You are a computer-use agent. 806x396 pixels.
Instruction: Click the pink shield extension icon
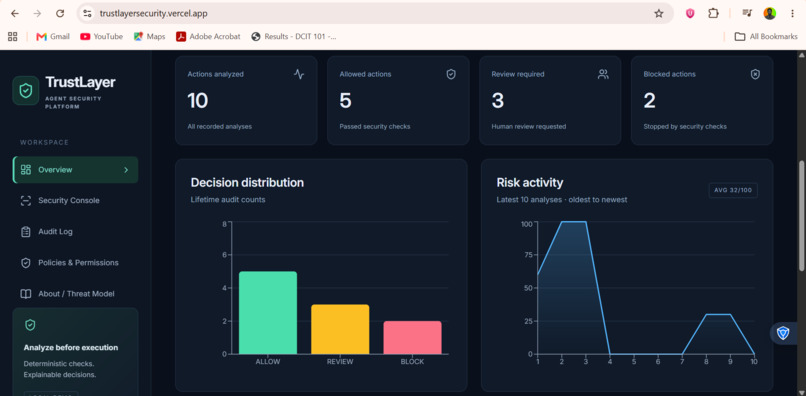pos(690,14)
